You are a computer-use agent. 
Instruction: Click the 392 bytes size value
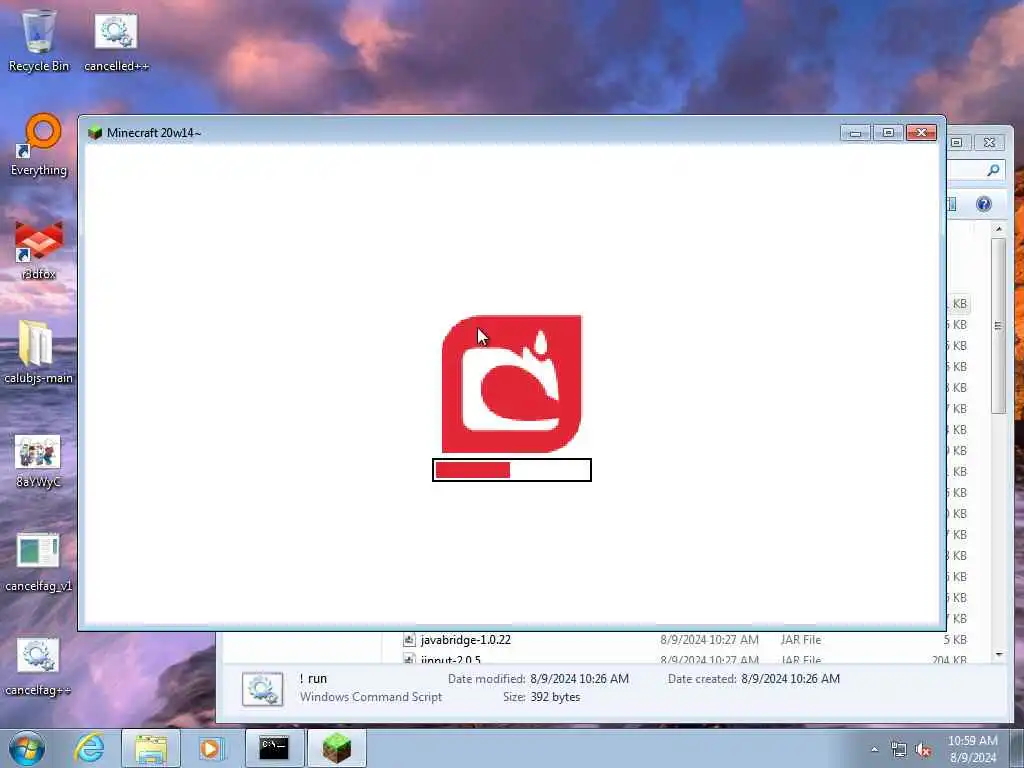pos(555,697)
